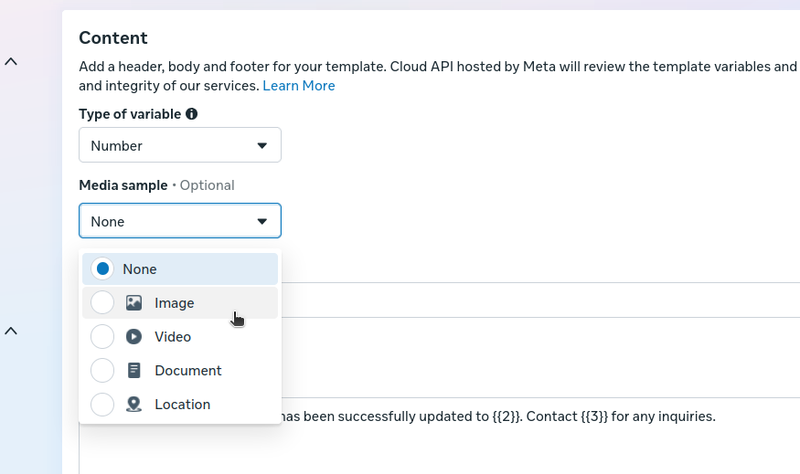Image resolution: width=800 pixels, height=474 pixels.
Task: Select the Video radio button
Action: [102, 337]
